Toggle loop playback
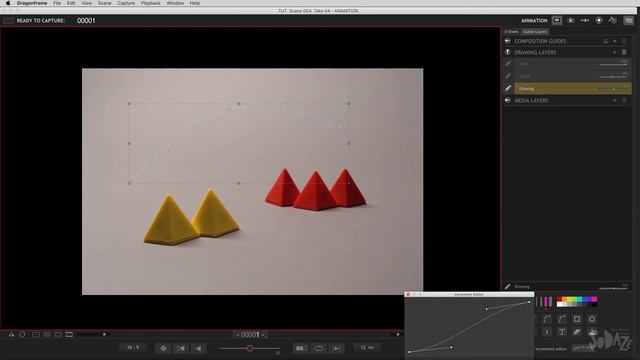Screen dimensions: 640x360 click(x=318, y=348)
